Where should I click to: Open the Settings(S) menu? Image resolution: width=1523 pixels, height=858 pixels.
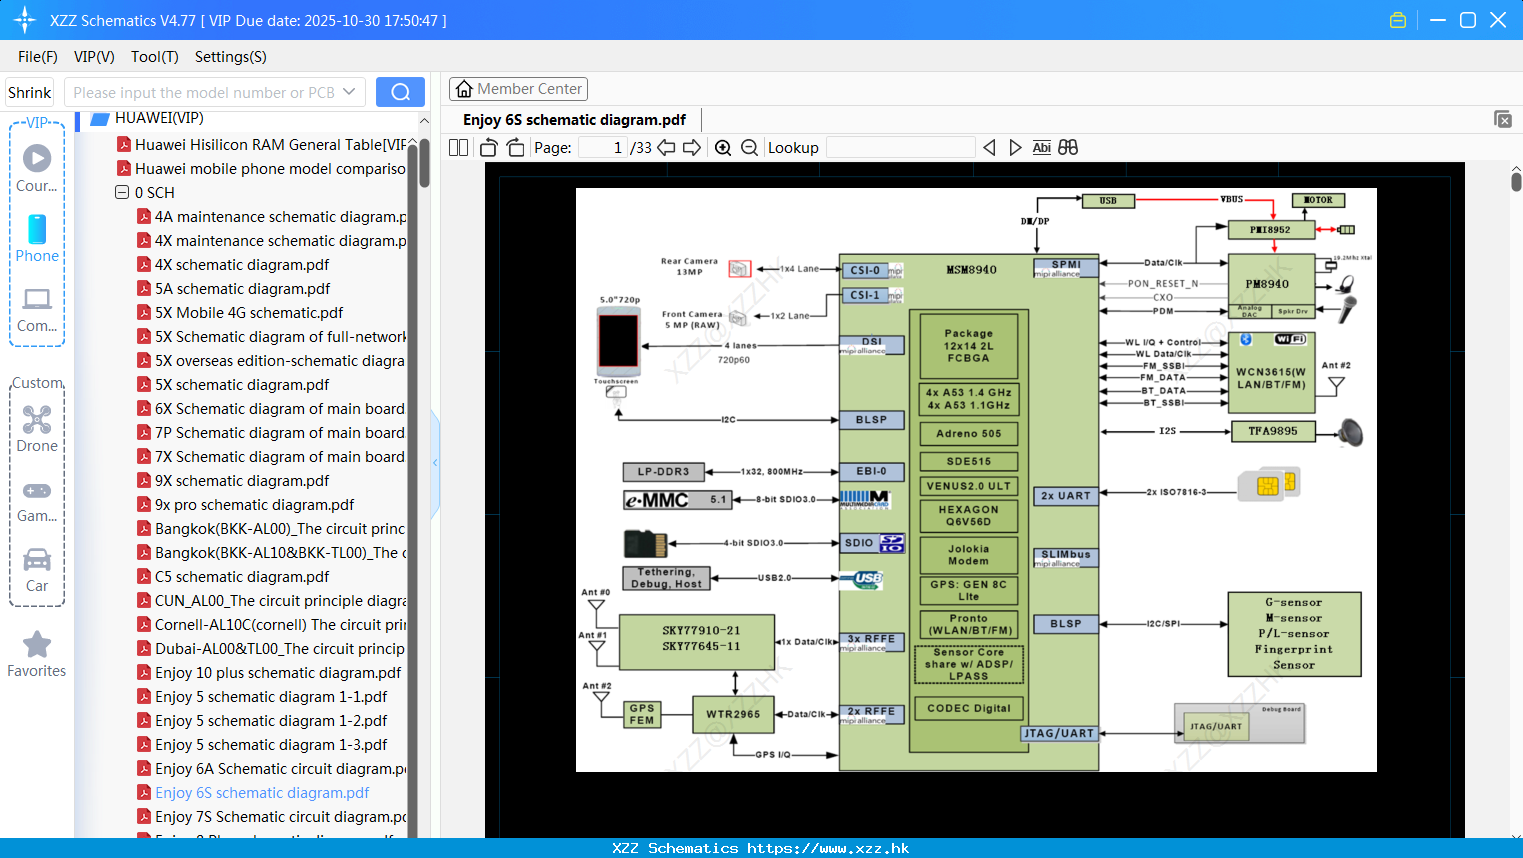click(x=231, y=57)
